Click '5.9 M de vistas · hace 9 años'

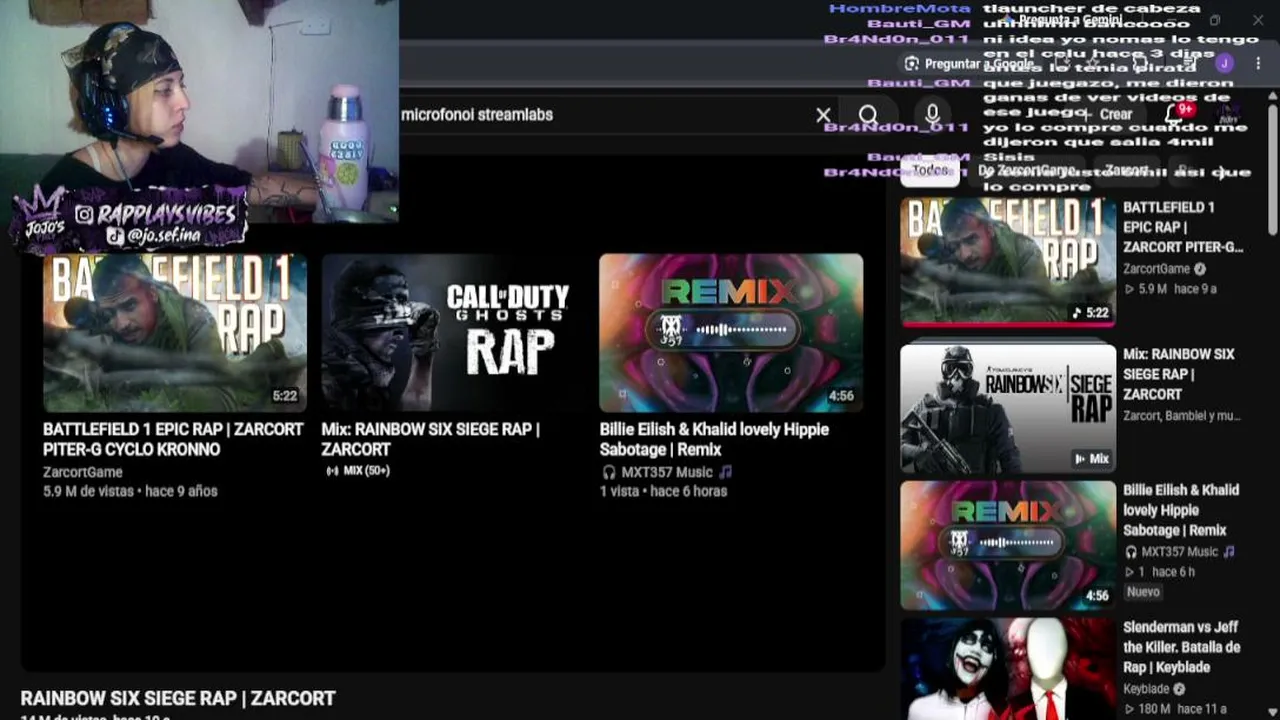coord(130,491)
